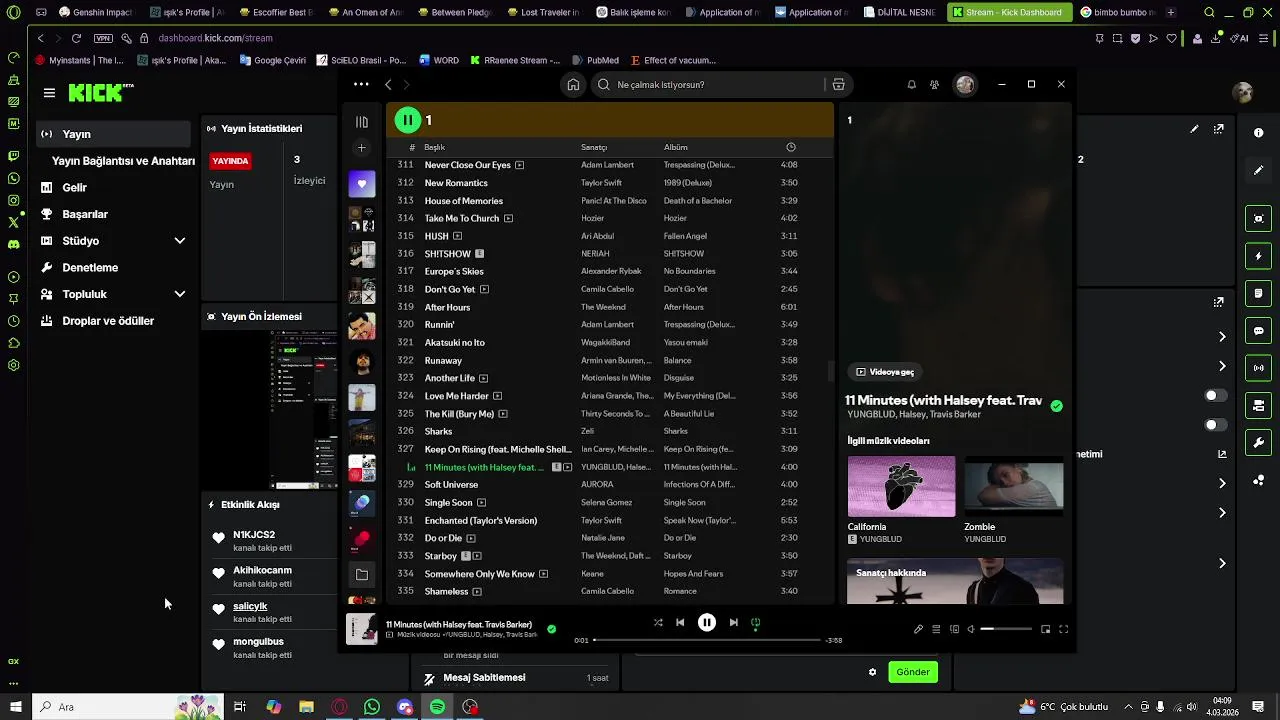
Task: Open the Google Çeviri bookmark
Action: pyautogui.click(x=272, y=60)
